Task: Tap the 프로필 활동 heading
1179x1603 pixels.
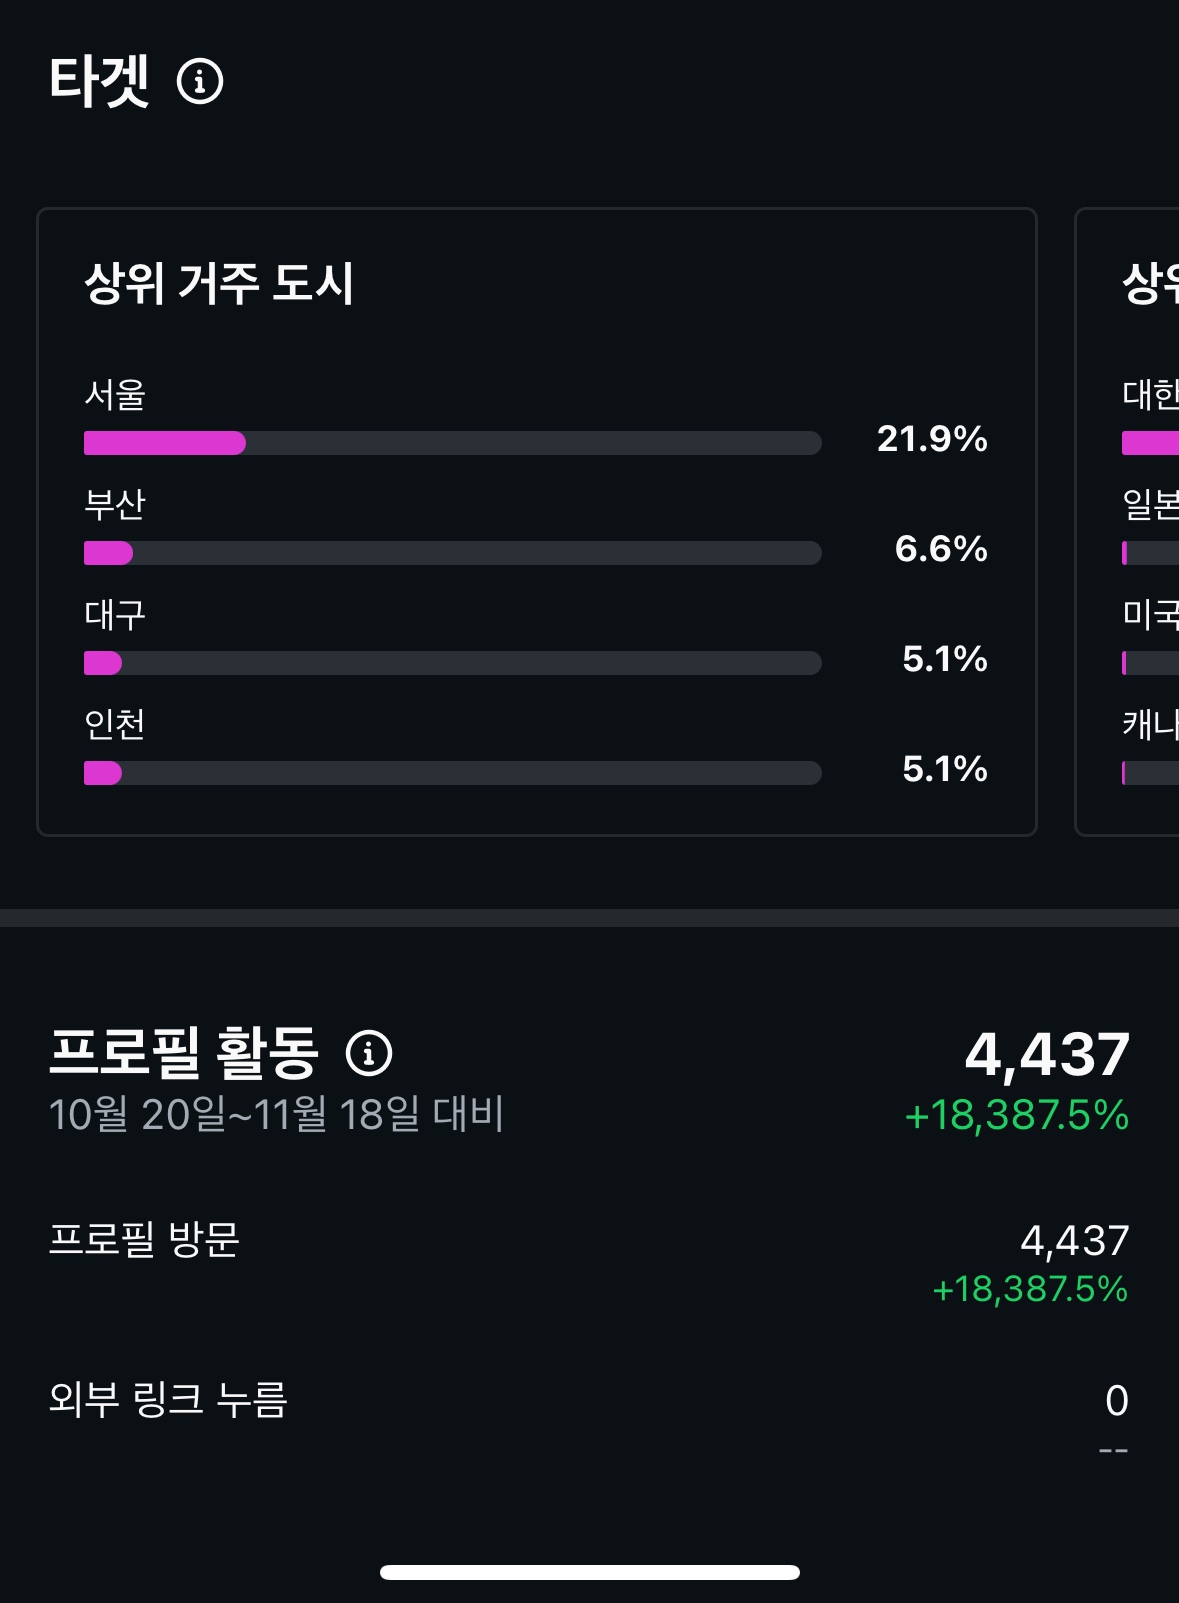Action: [x=184, y=1053]
